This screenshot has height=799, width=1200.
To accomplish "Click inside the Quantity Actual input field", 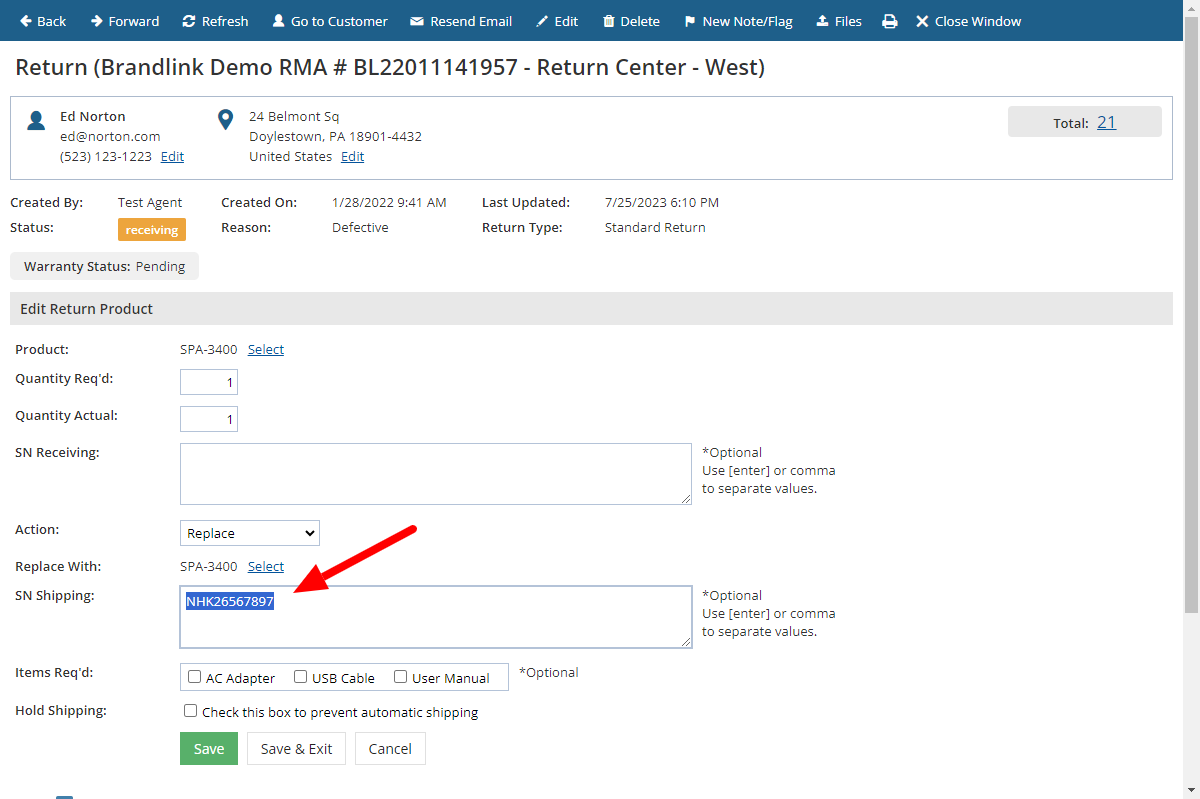I will [x=208, y=418].
